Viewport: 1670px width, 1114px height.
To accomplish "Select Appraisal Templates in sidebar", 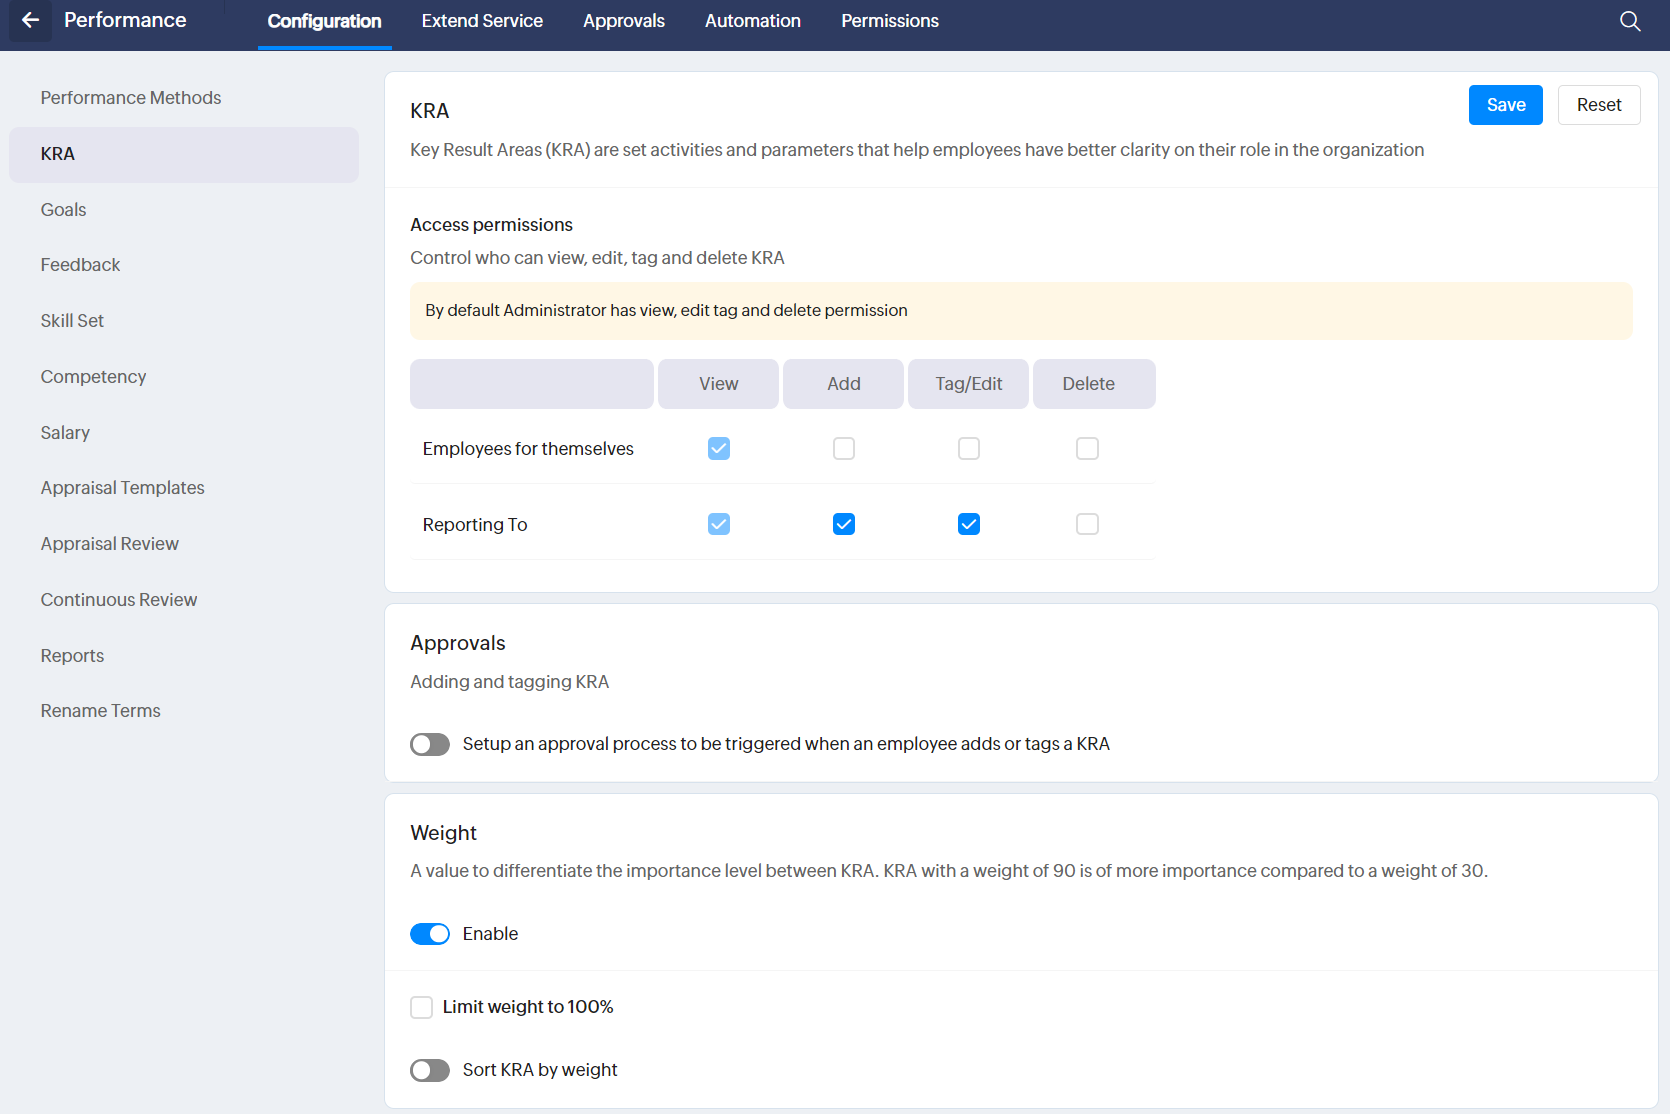I will click(x=122, y=488).
